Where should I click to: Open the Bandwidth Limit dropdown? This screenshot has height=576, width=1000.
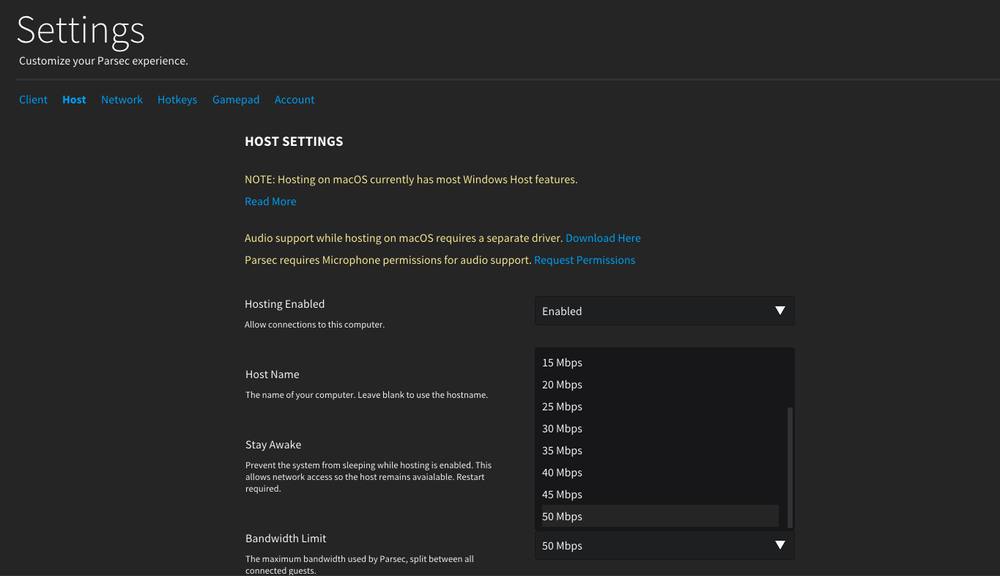pyautogui.click(x=665, y=545)
